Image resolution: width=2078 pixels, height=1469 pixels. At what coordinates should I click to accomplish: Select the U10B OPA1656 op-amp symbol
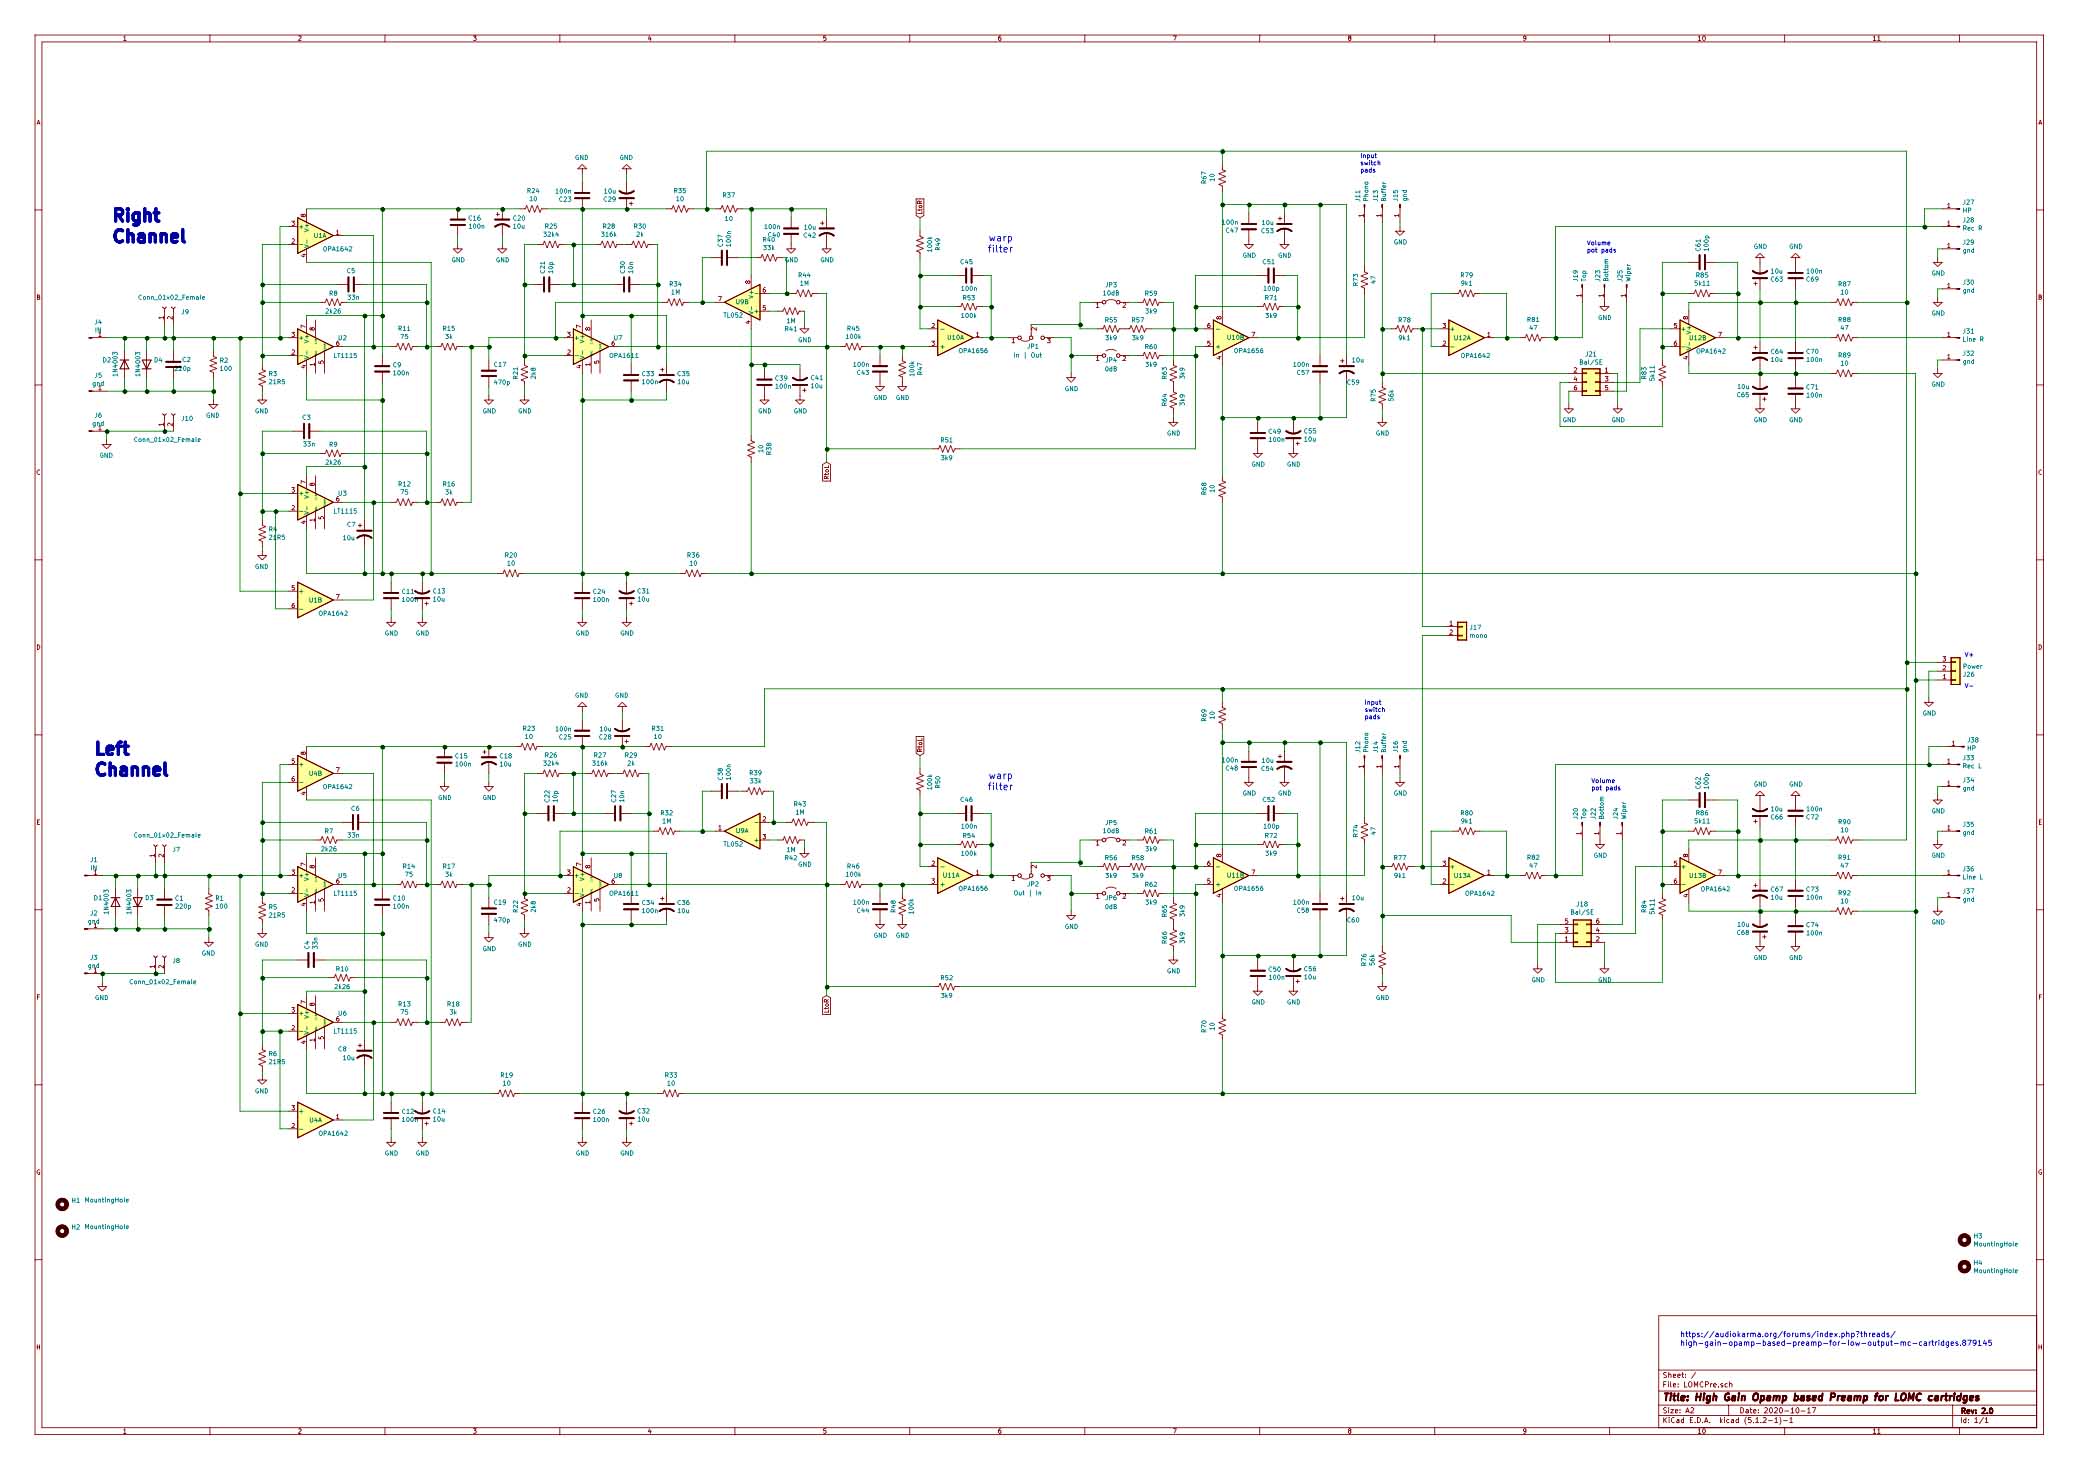1233,336
